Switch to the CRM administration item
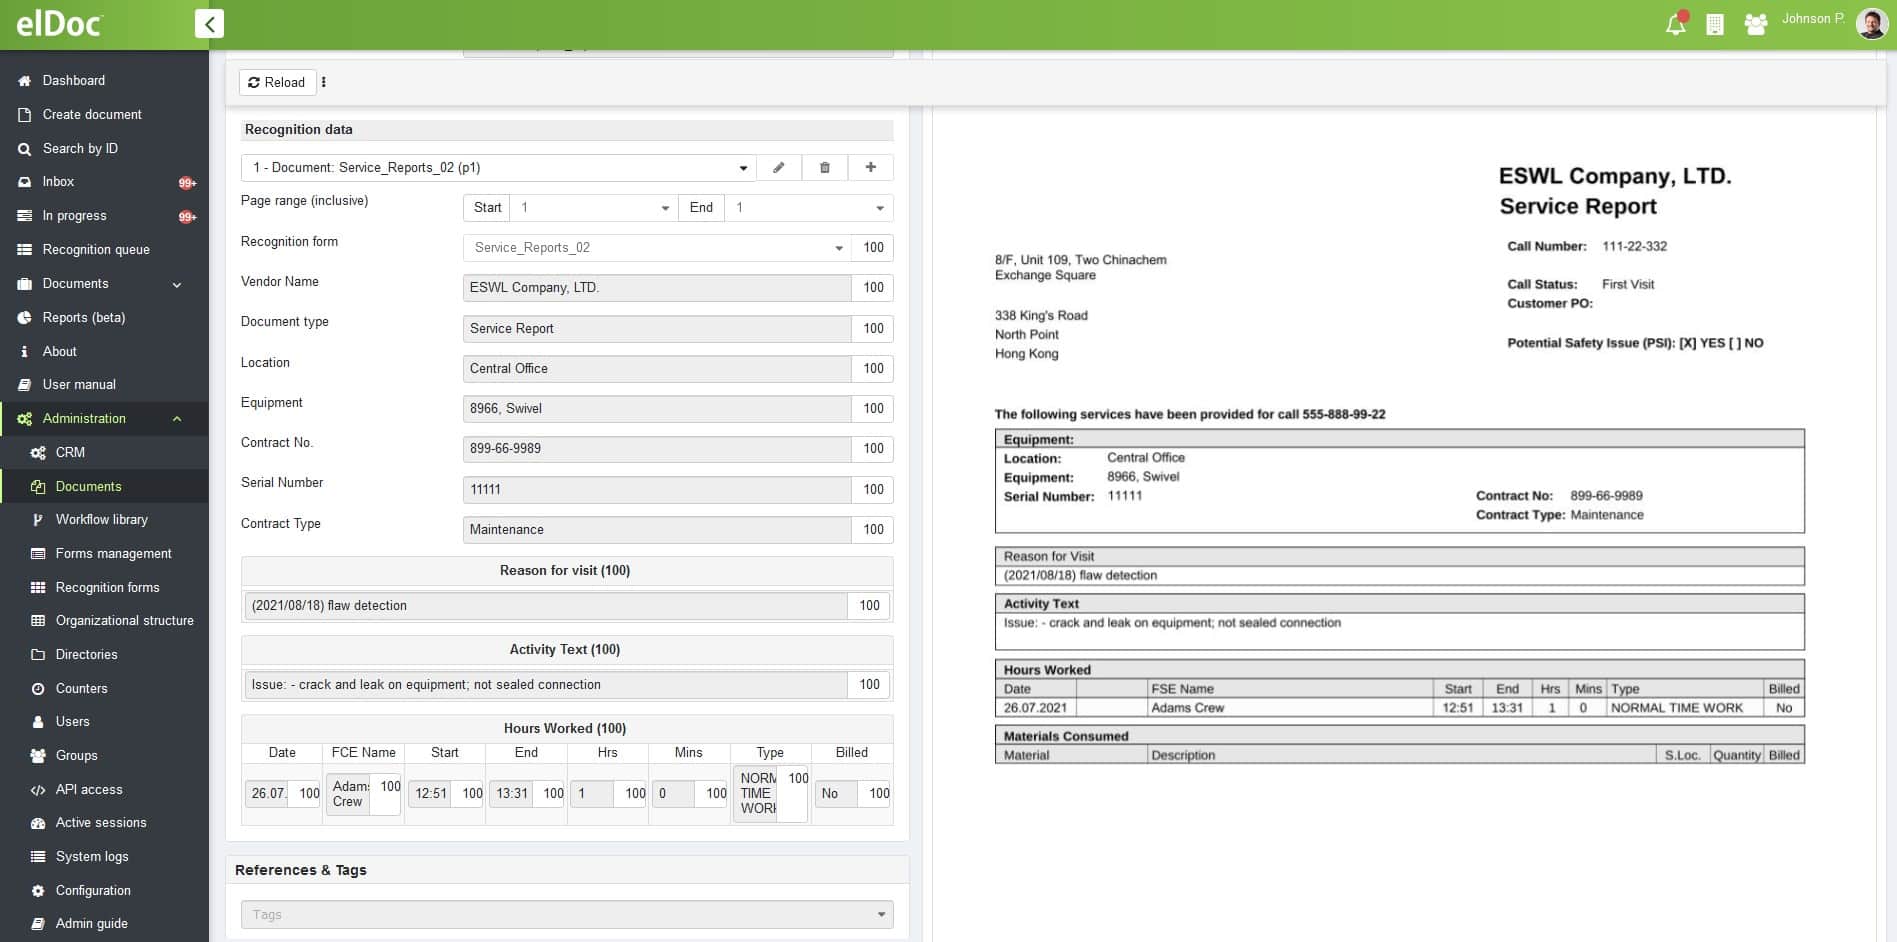This screenshot has width=1897, height=942. pos(70,452)
